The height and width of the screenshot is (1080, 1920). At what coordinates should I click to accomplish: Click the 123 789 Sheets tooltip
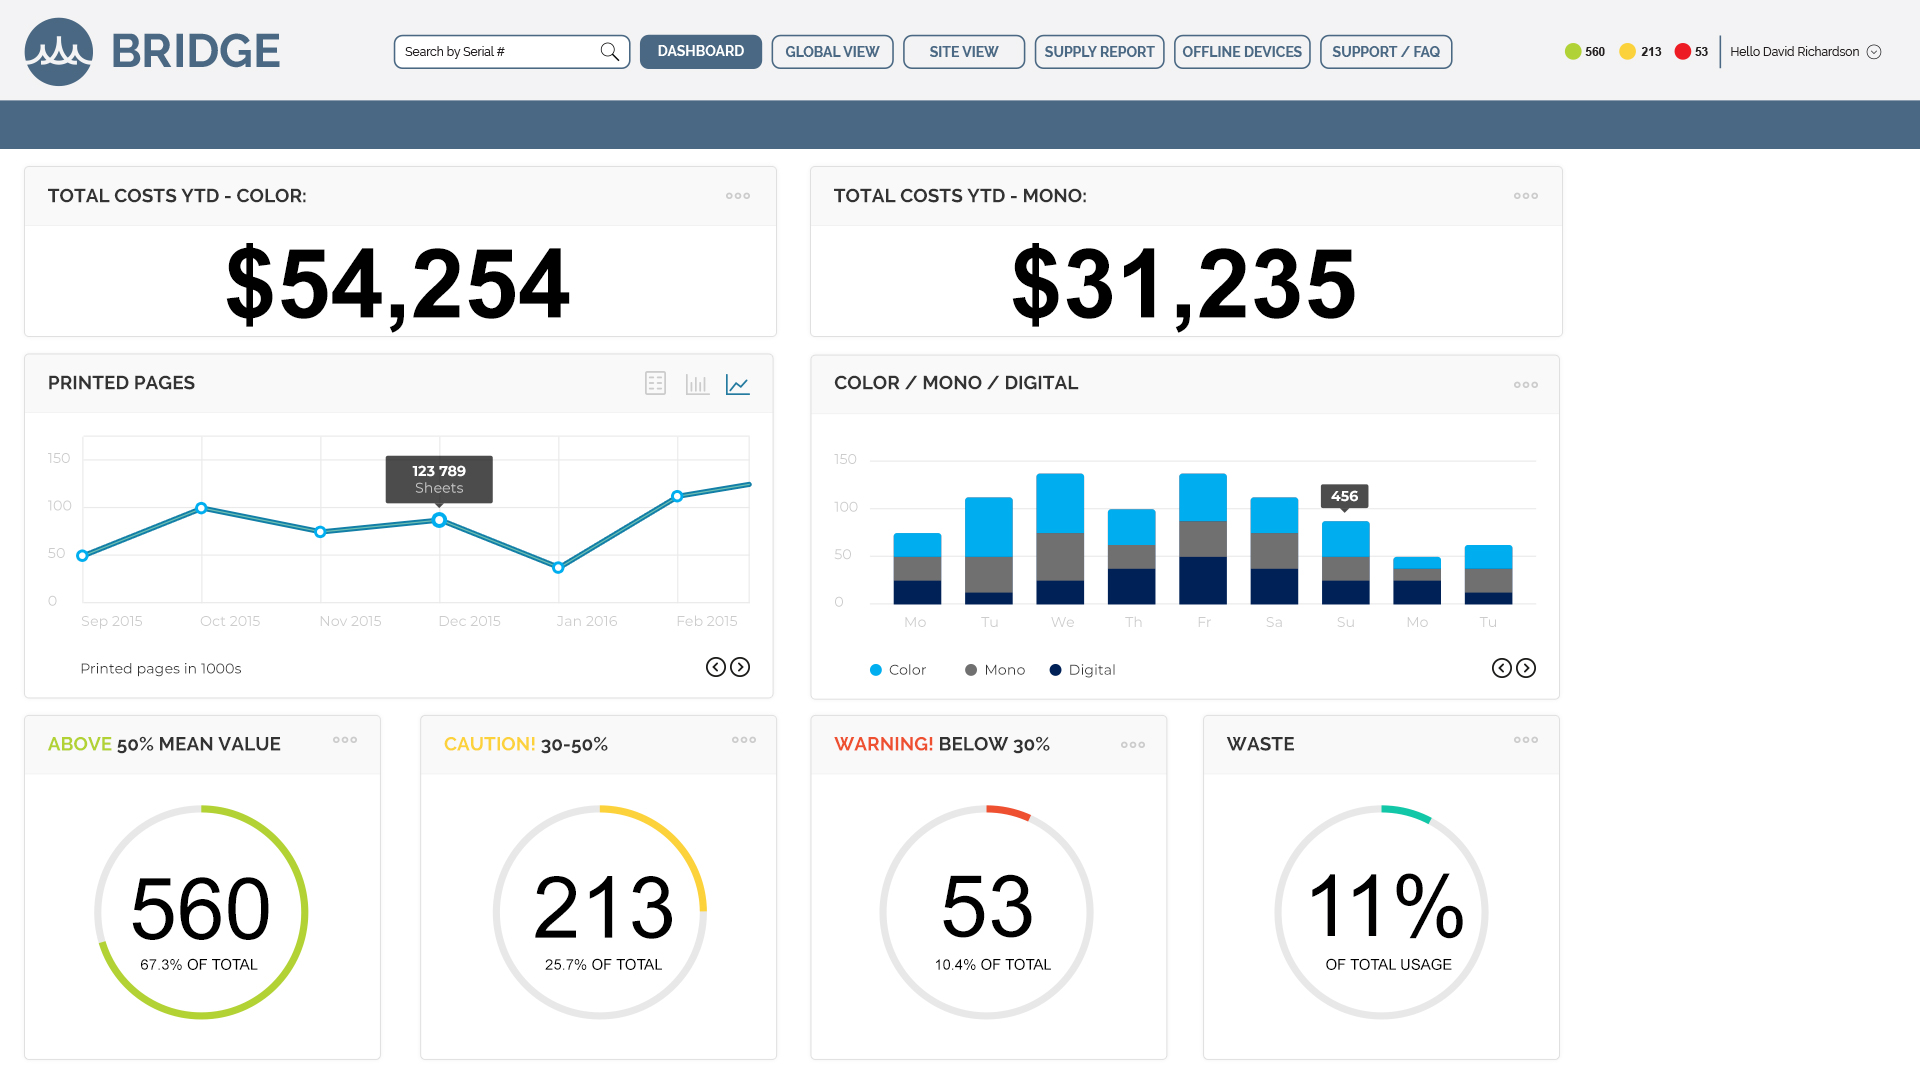pos(439,480)
